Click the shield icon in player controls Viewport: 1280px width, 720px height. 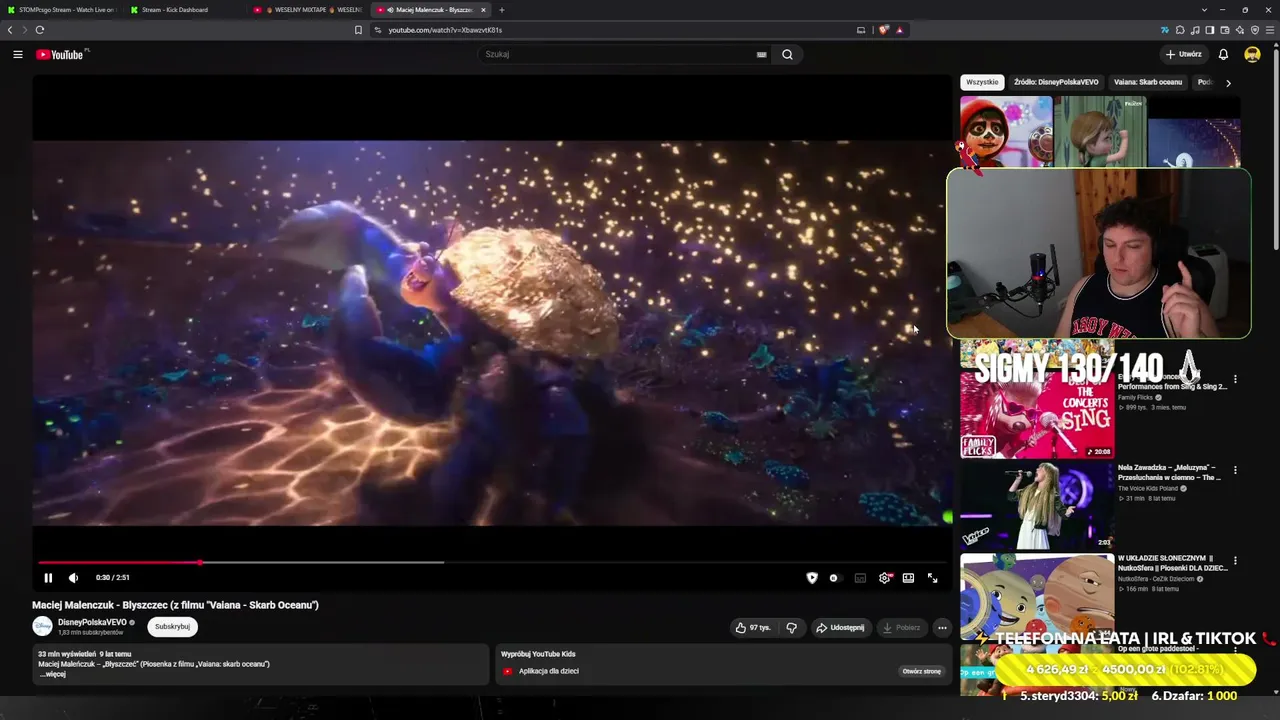click(x=812, y=578)
